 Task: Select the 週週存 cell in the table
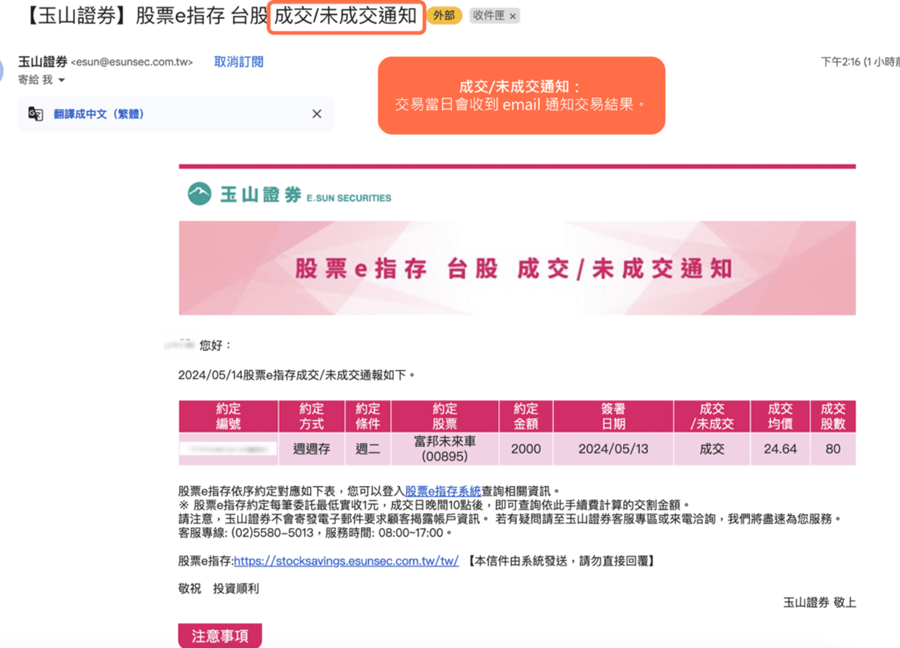tap(312, 449)
